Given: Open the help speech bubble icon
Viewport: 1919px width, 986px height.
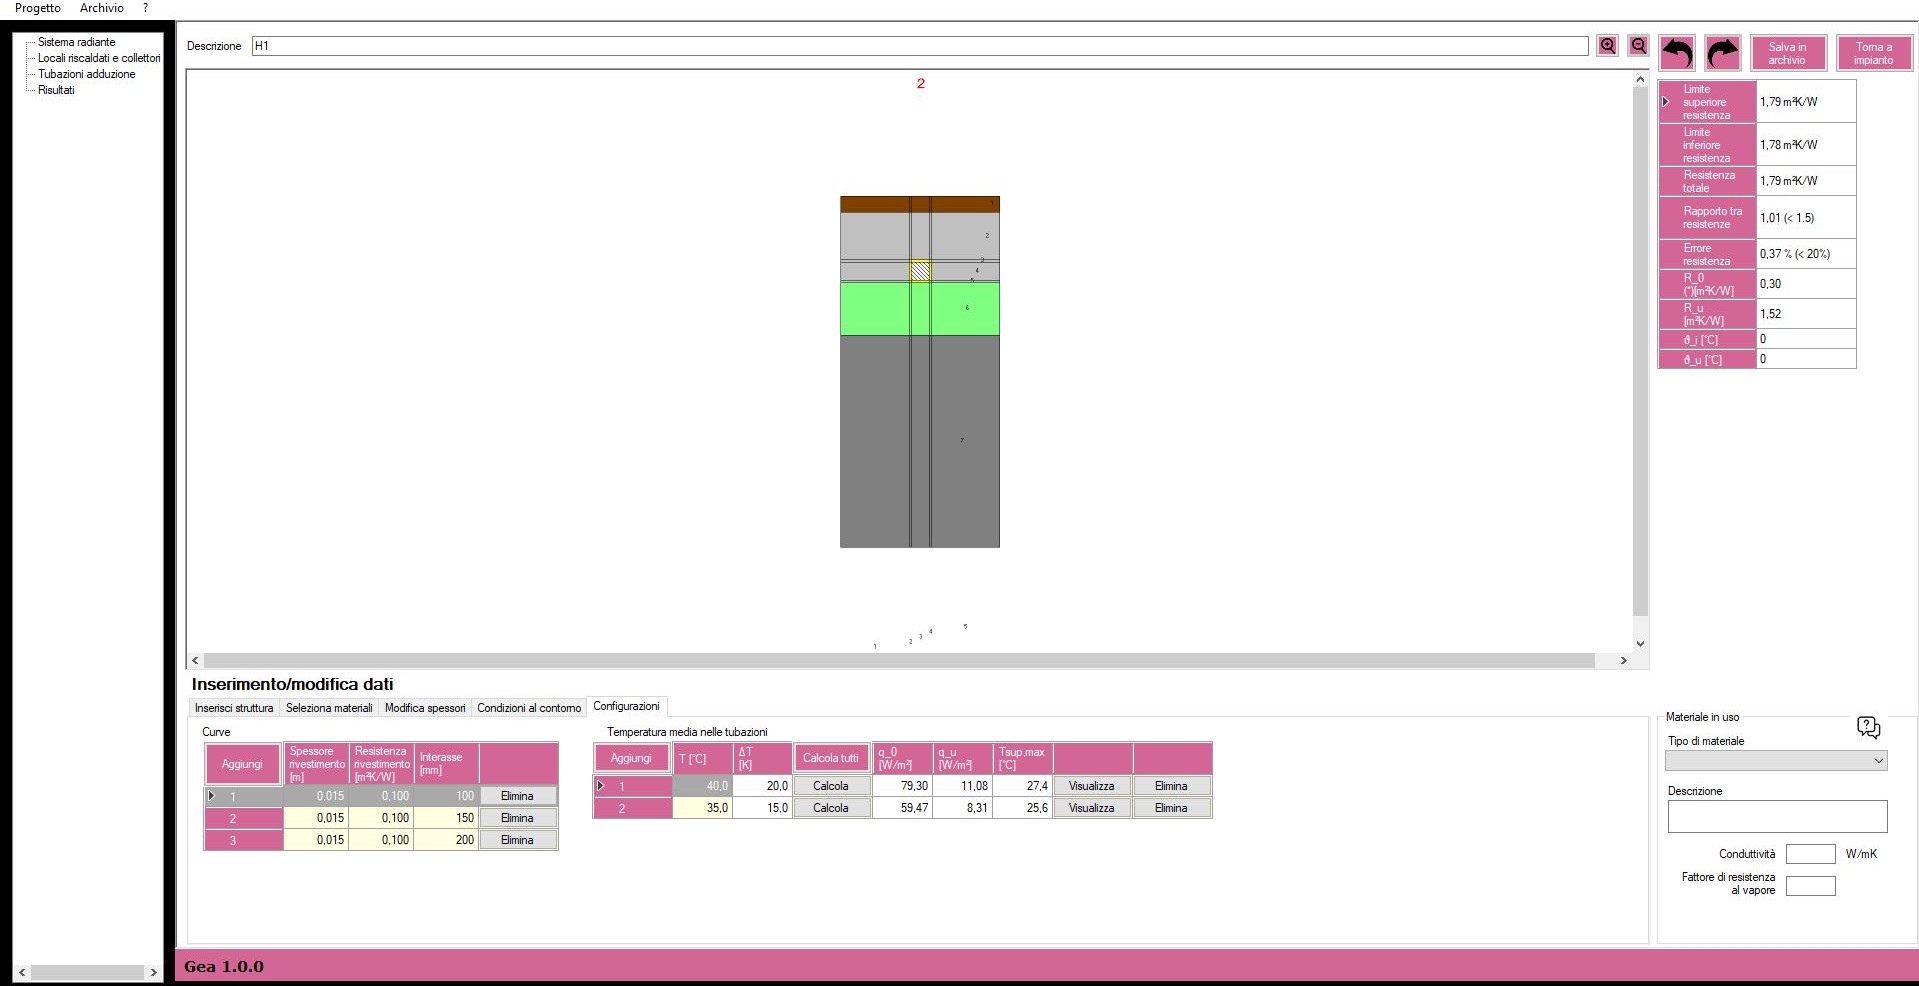Looking at the screenshot, I should click(x=1868, y=727).
